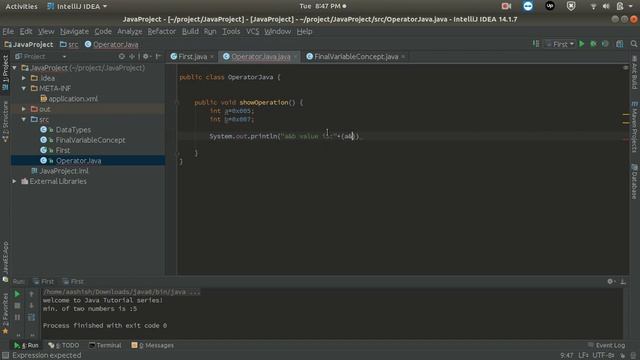Toggle tool window buttons in status bar corner

point(5,356)
